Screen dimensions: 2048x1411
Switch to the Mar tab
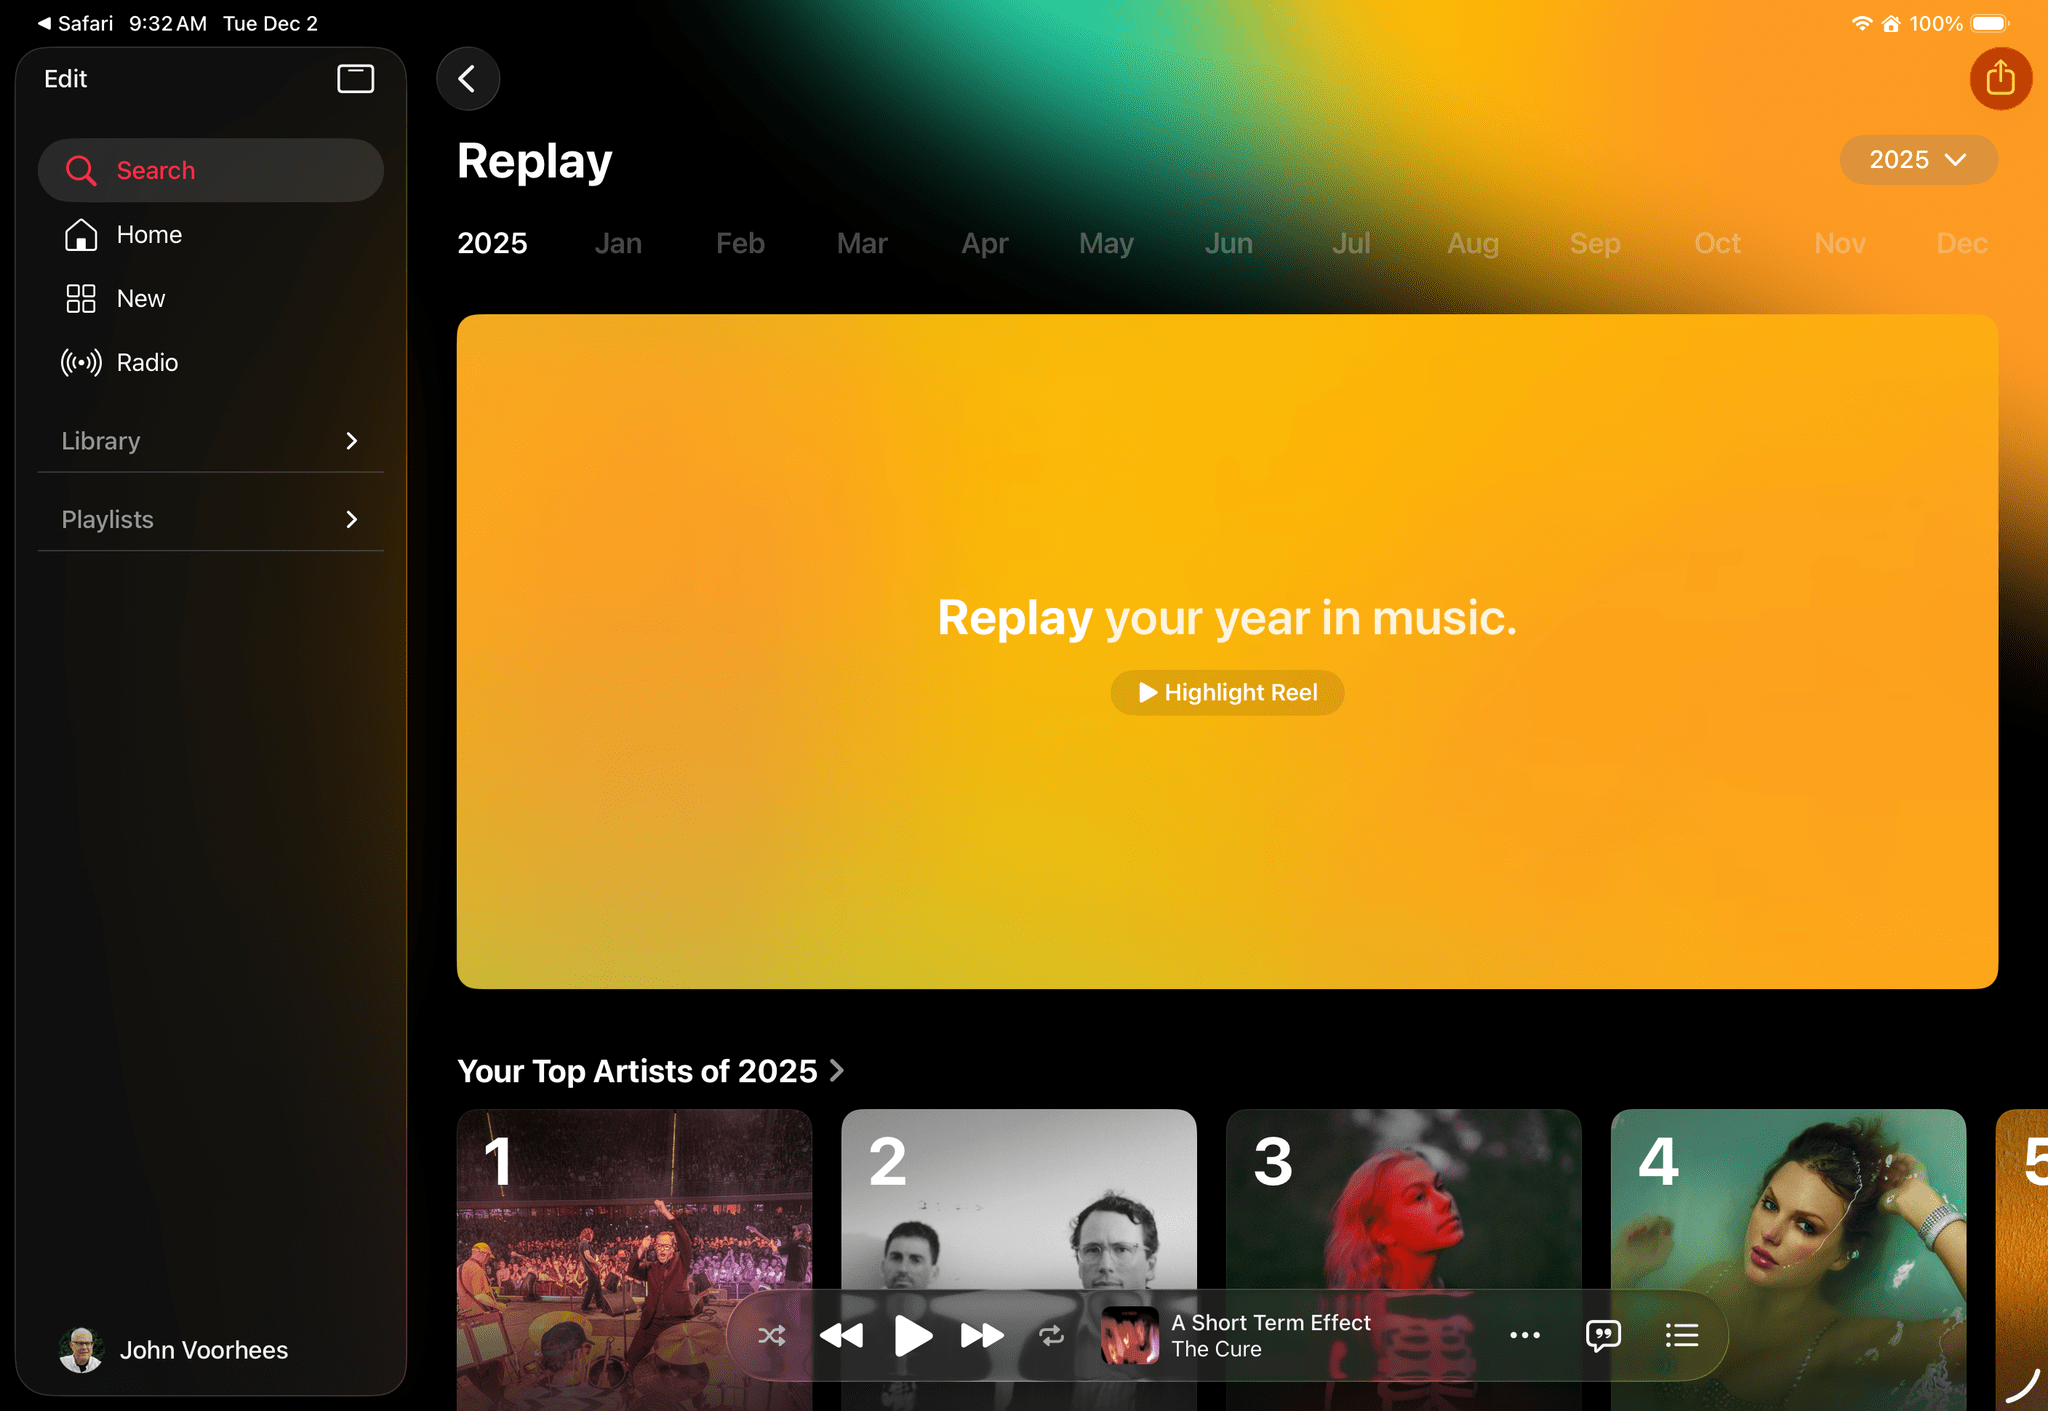point(861,243)
